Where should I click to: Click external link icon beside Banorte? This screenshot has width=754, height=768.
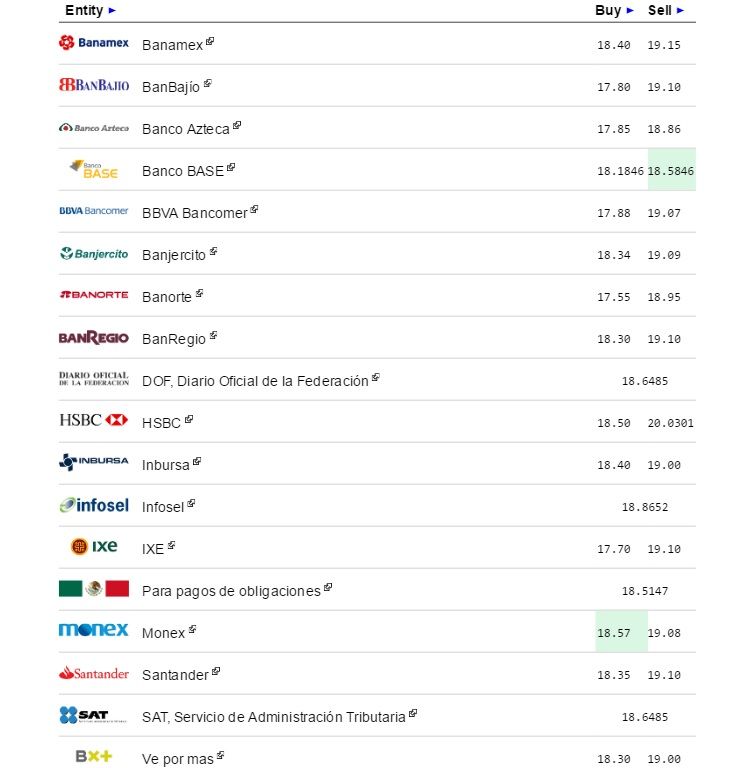click(x=200, y=294)
